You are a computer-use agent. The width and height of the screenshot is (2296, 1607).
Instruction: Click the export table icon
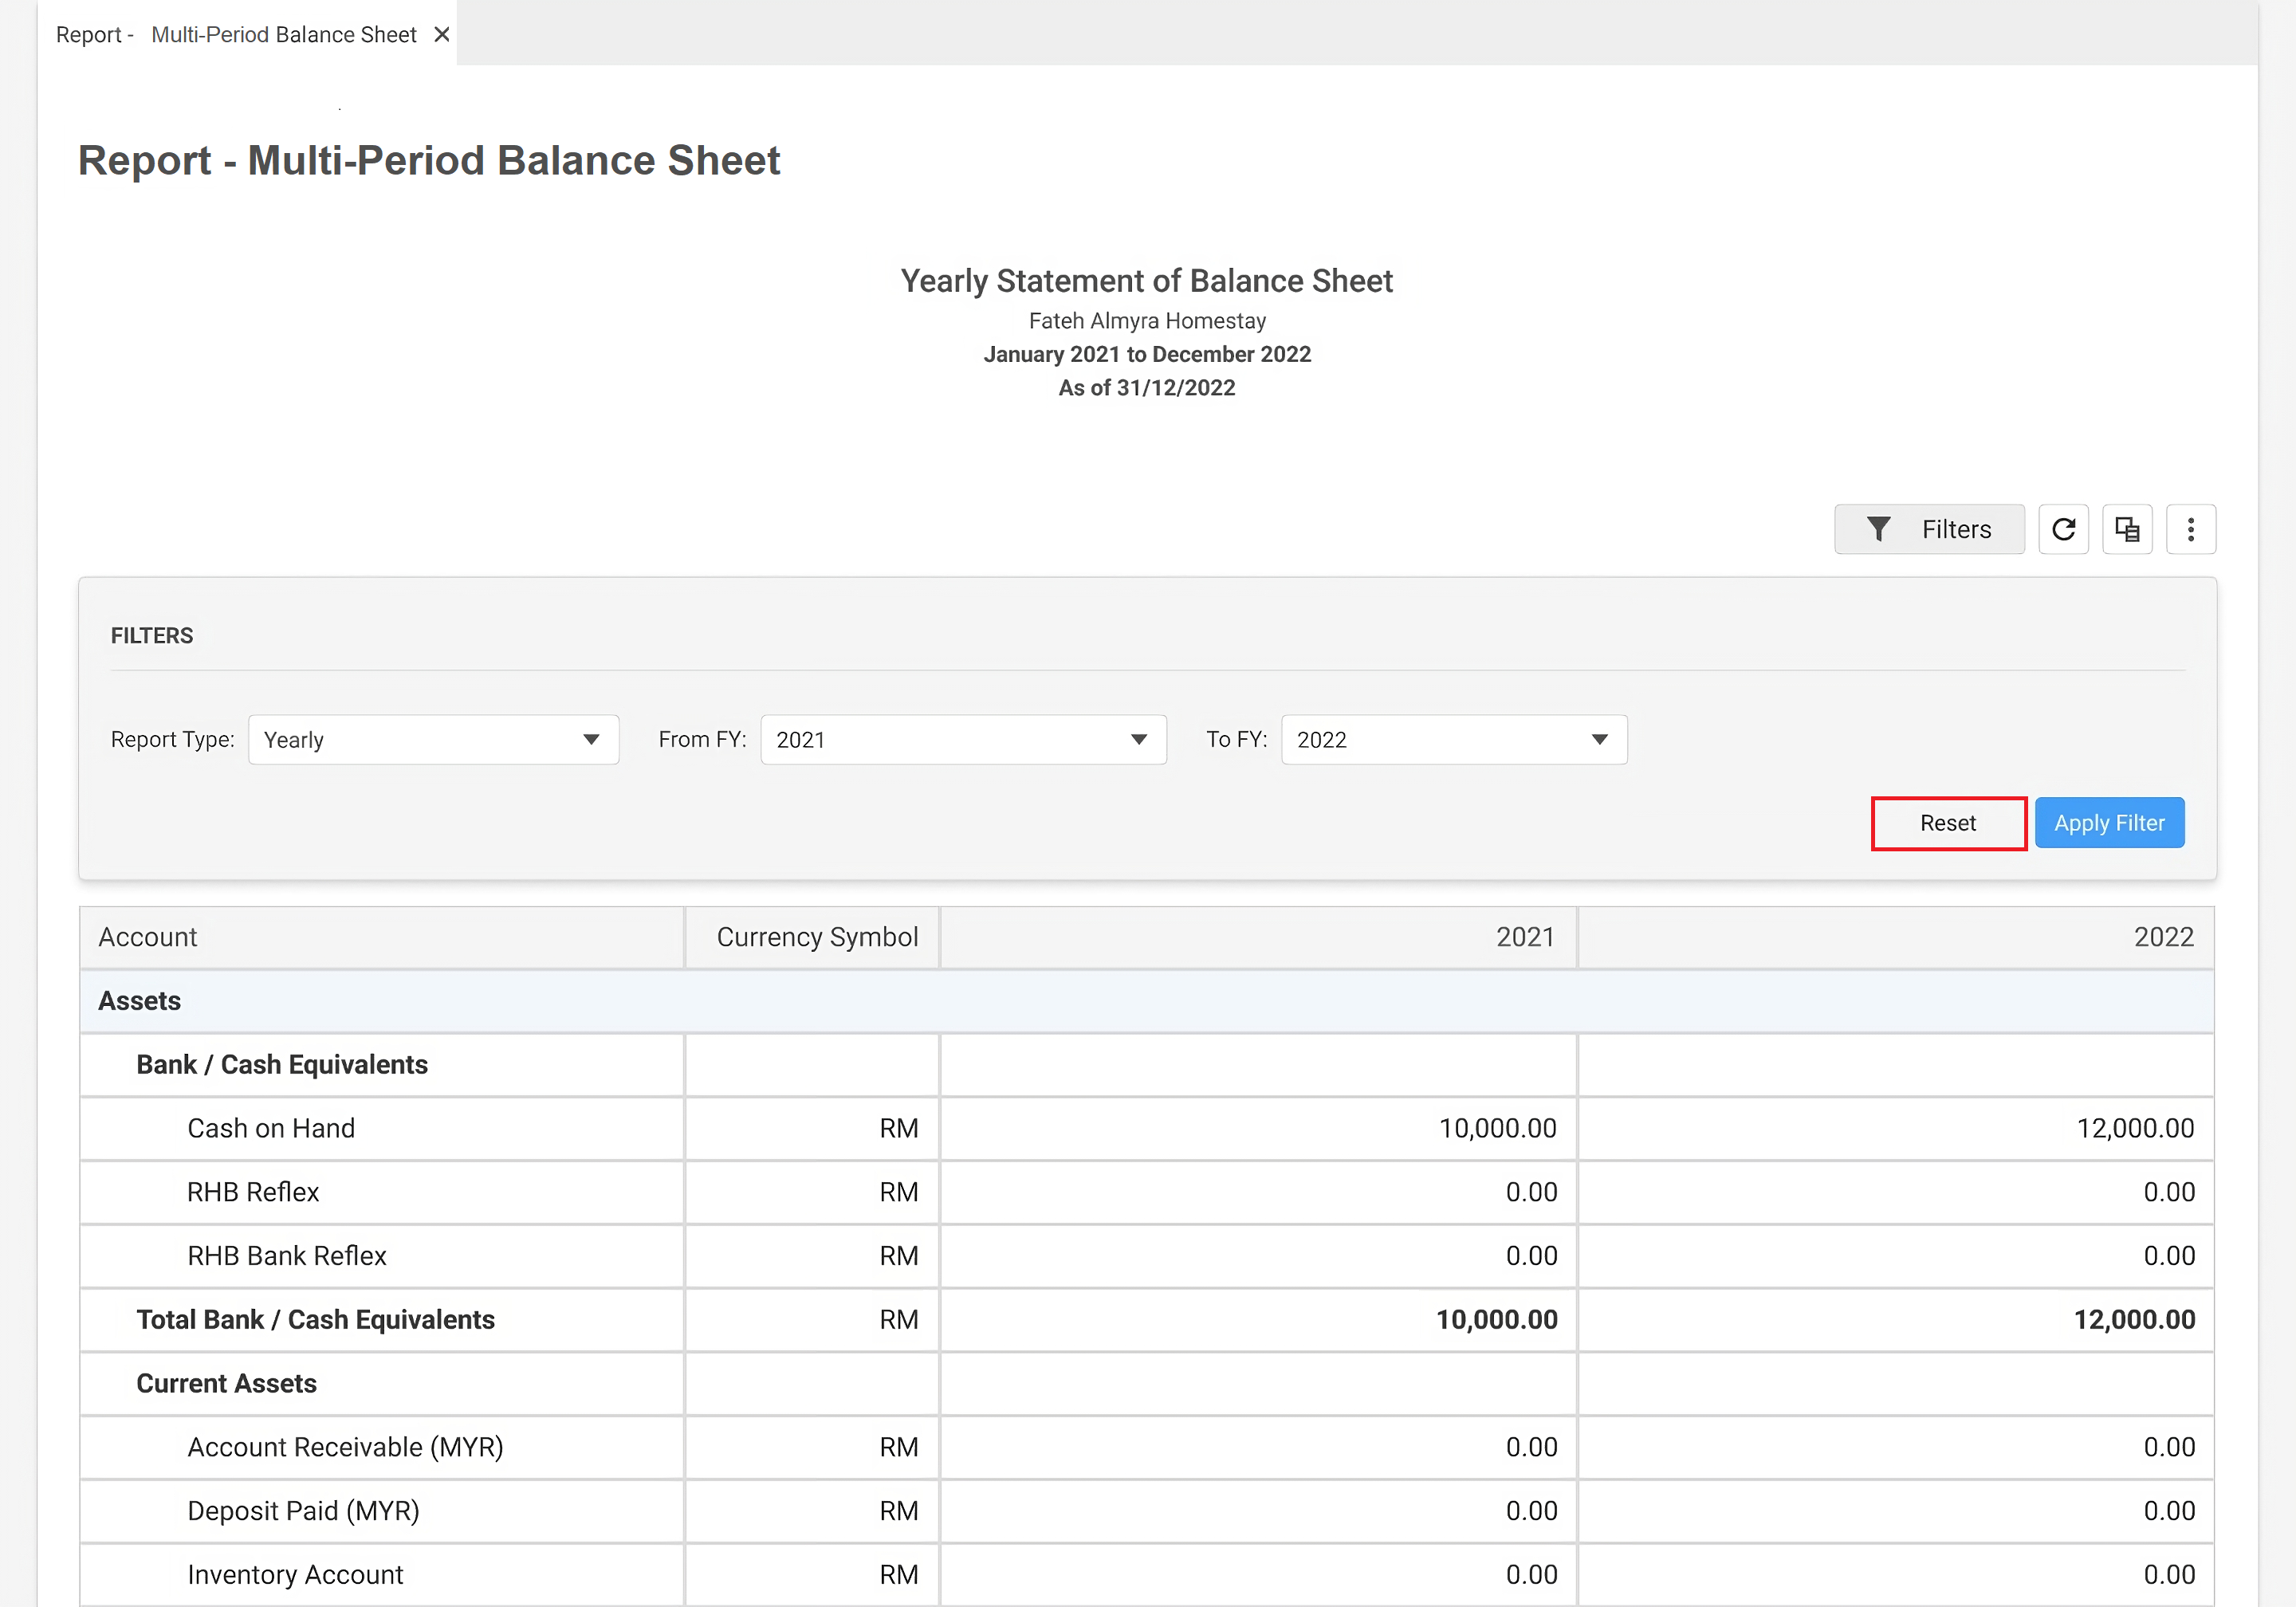click(2127, 529)
